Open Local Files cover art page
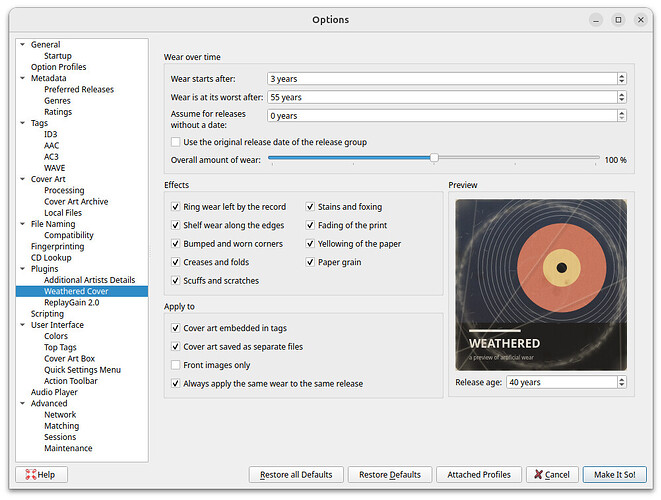The image size is (661, 500). click(63, 213)
